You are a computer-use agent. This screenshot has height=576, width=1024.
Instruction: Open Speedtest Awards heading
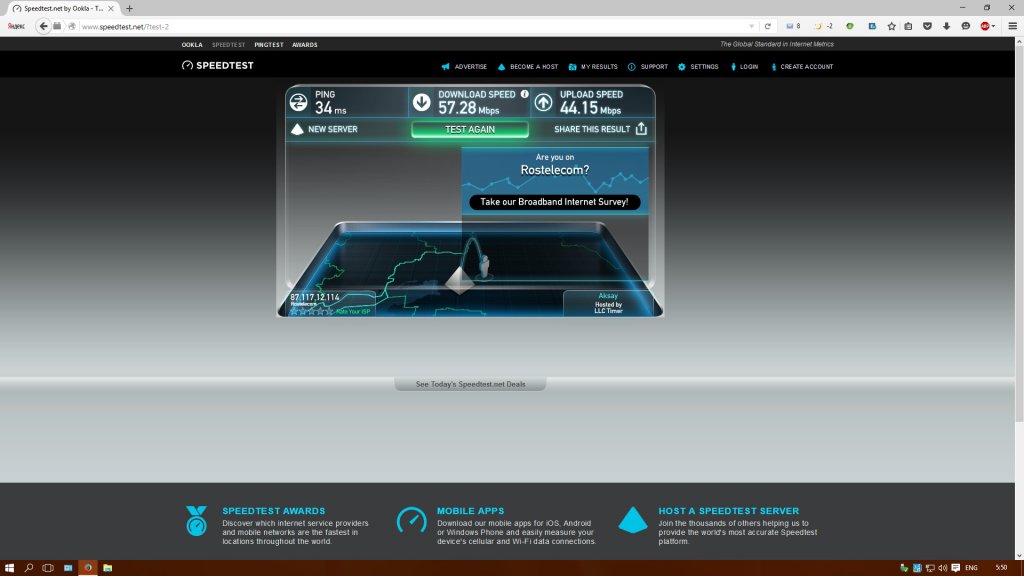click(x=274, y=511)
